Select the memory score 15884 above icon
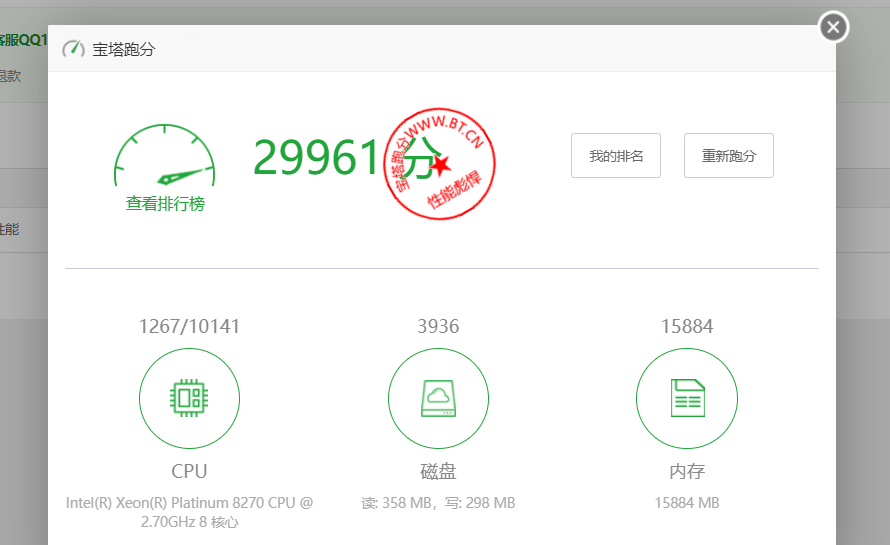The image size is (890, 545). pos(687,326)
